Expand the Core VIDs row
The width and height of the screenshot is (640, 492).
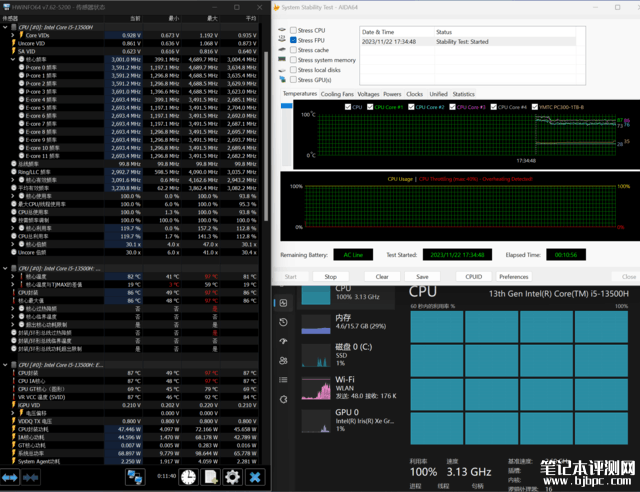[13, 36]
